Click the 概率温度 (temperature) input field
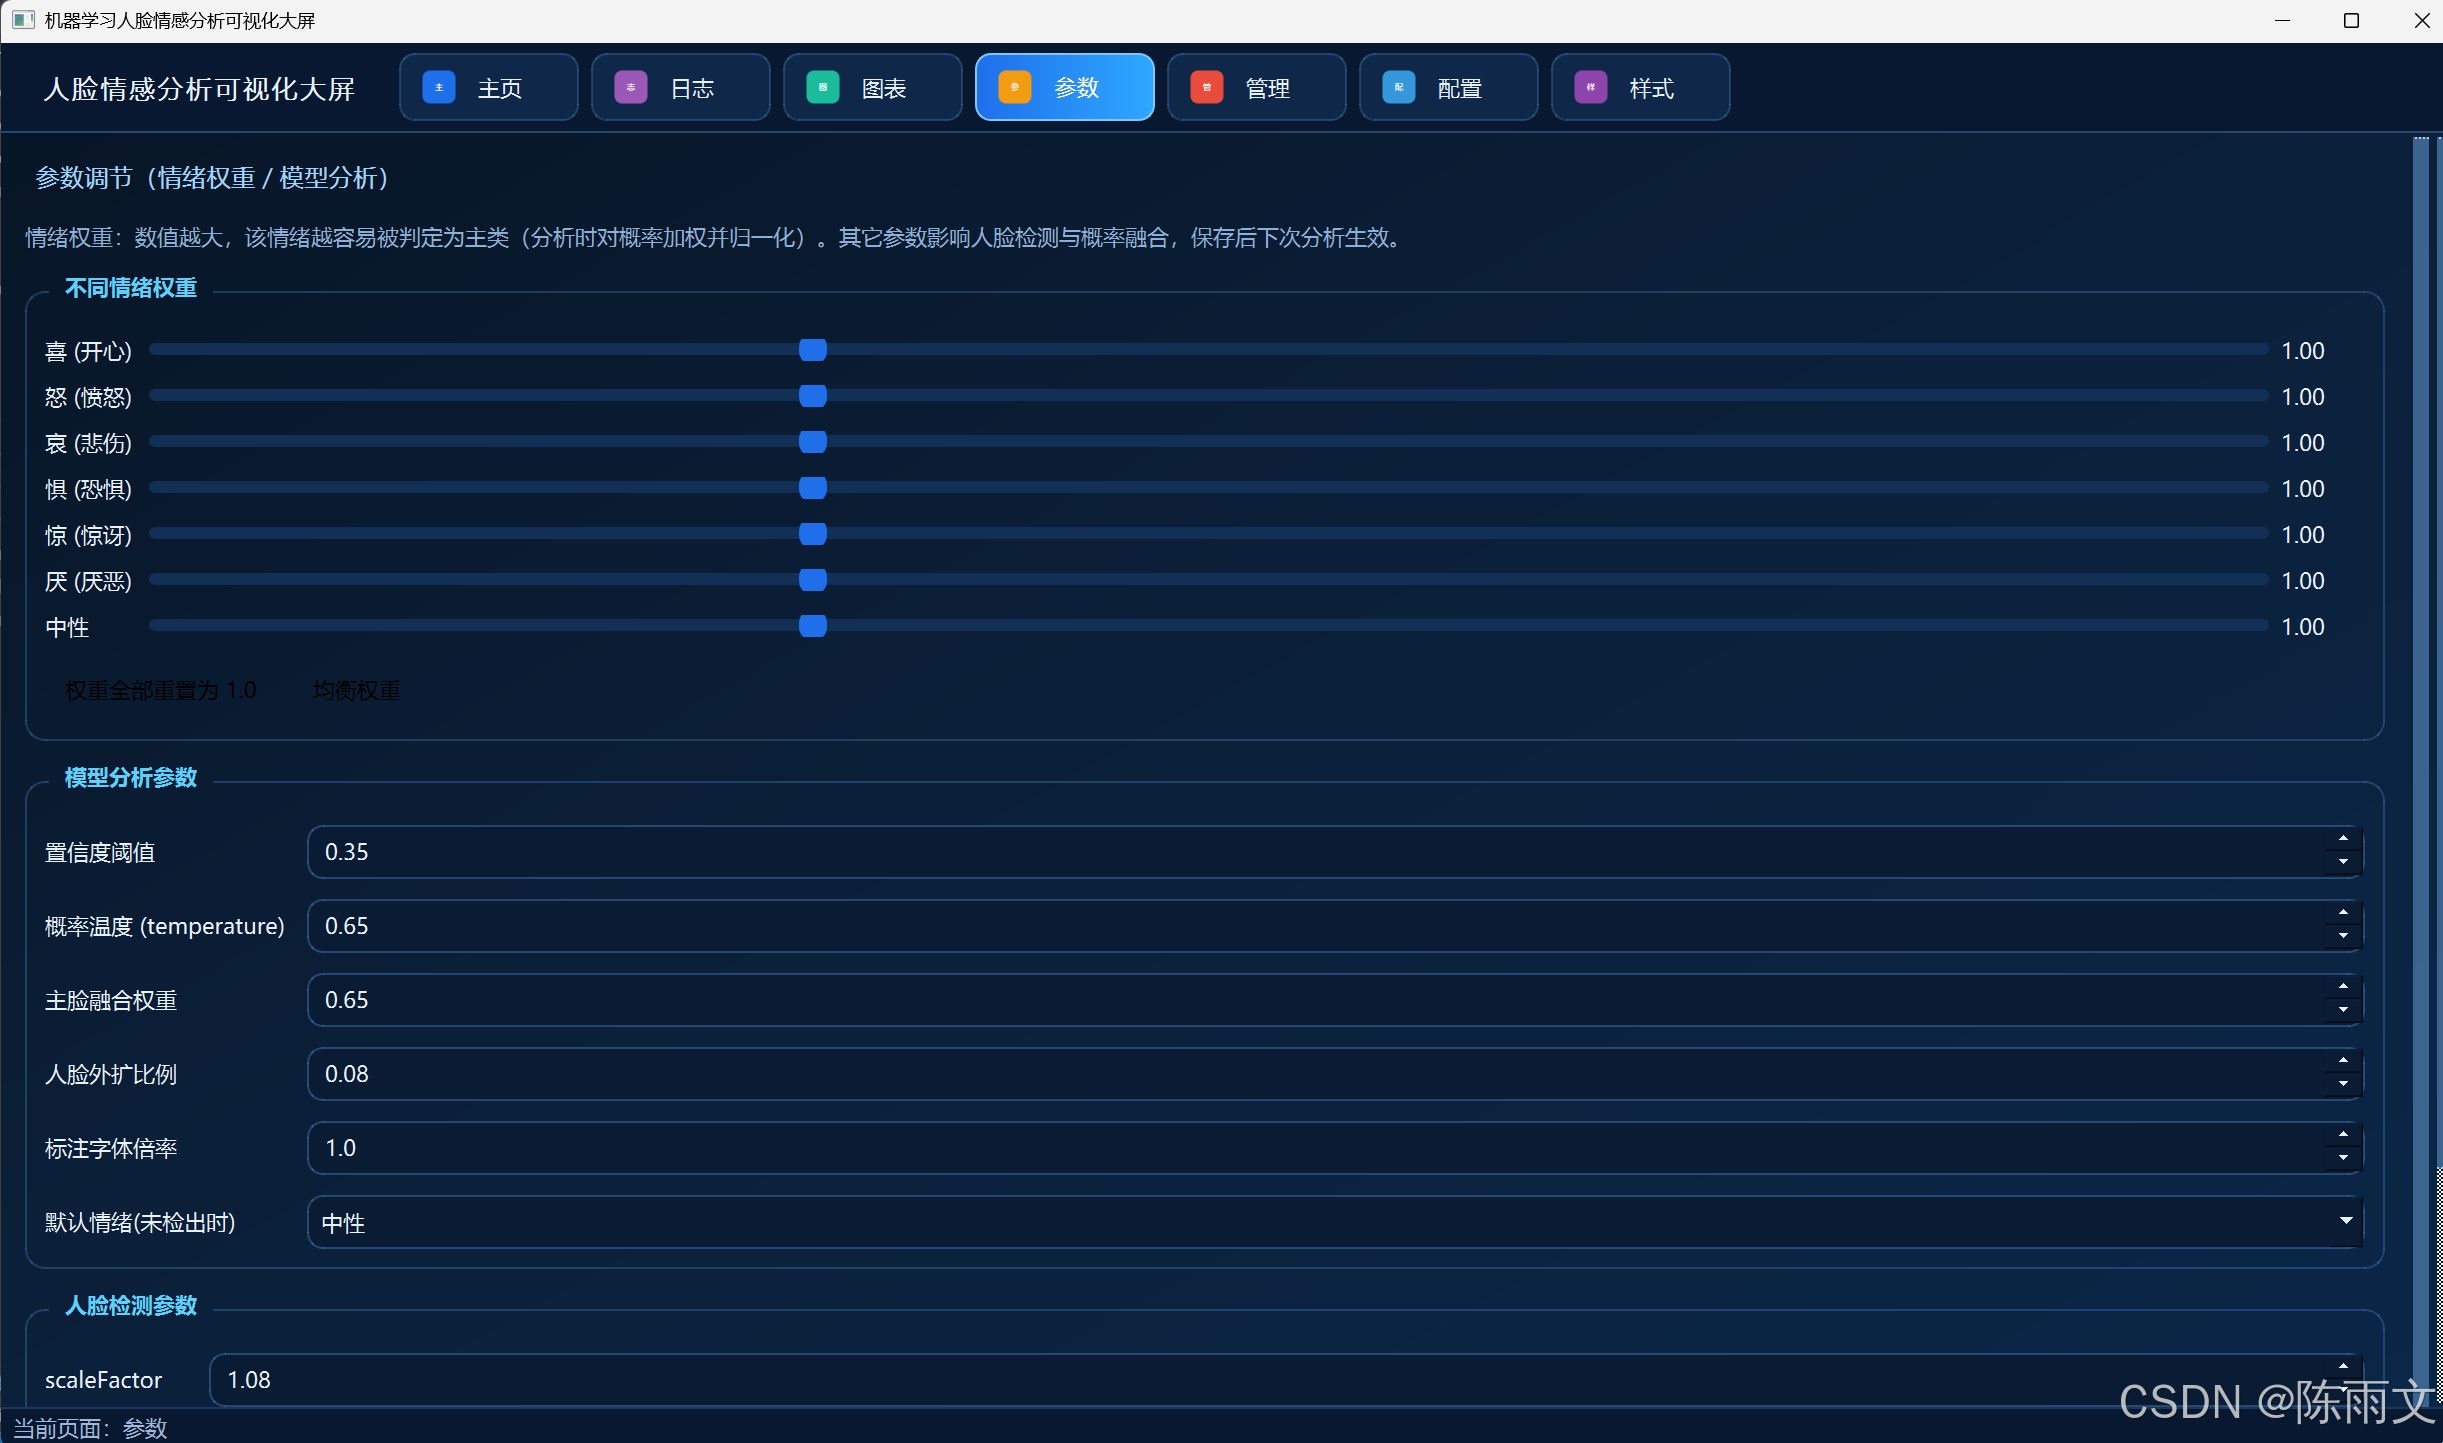 (x=1335, y=926)
